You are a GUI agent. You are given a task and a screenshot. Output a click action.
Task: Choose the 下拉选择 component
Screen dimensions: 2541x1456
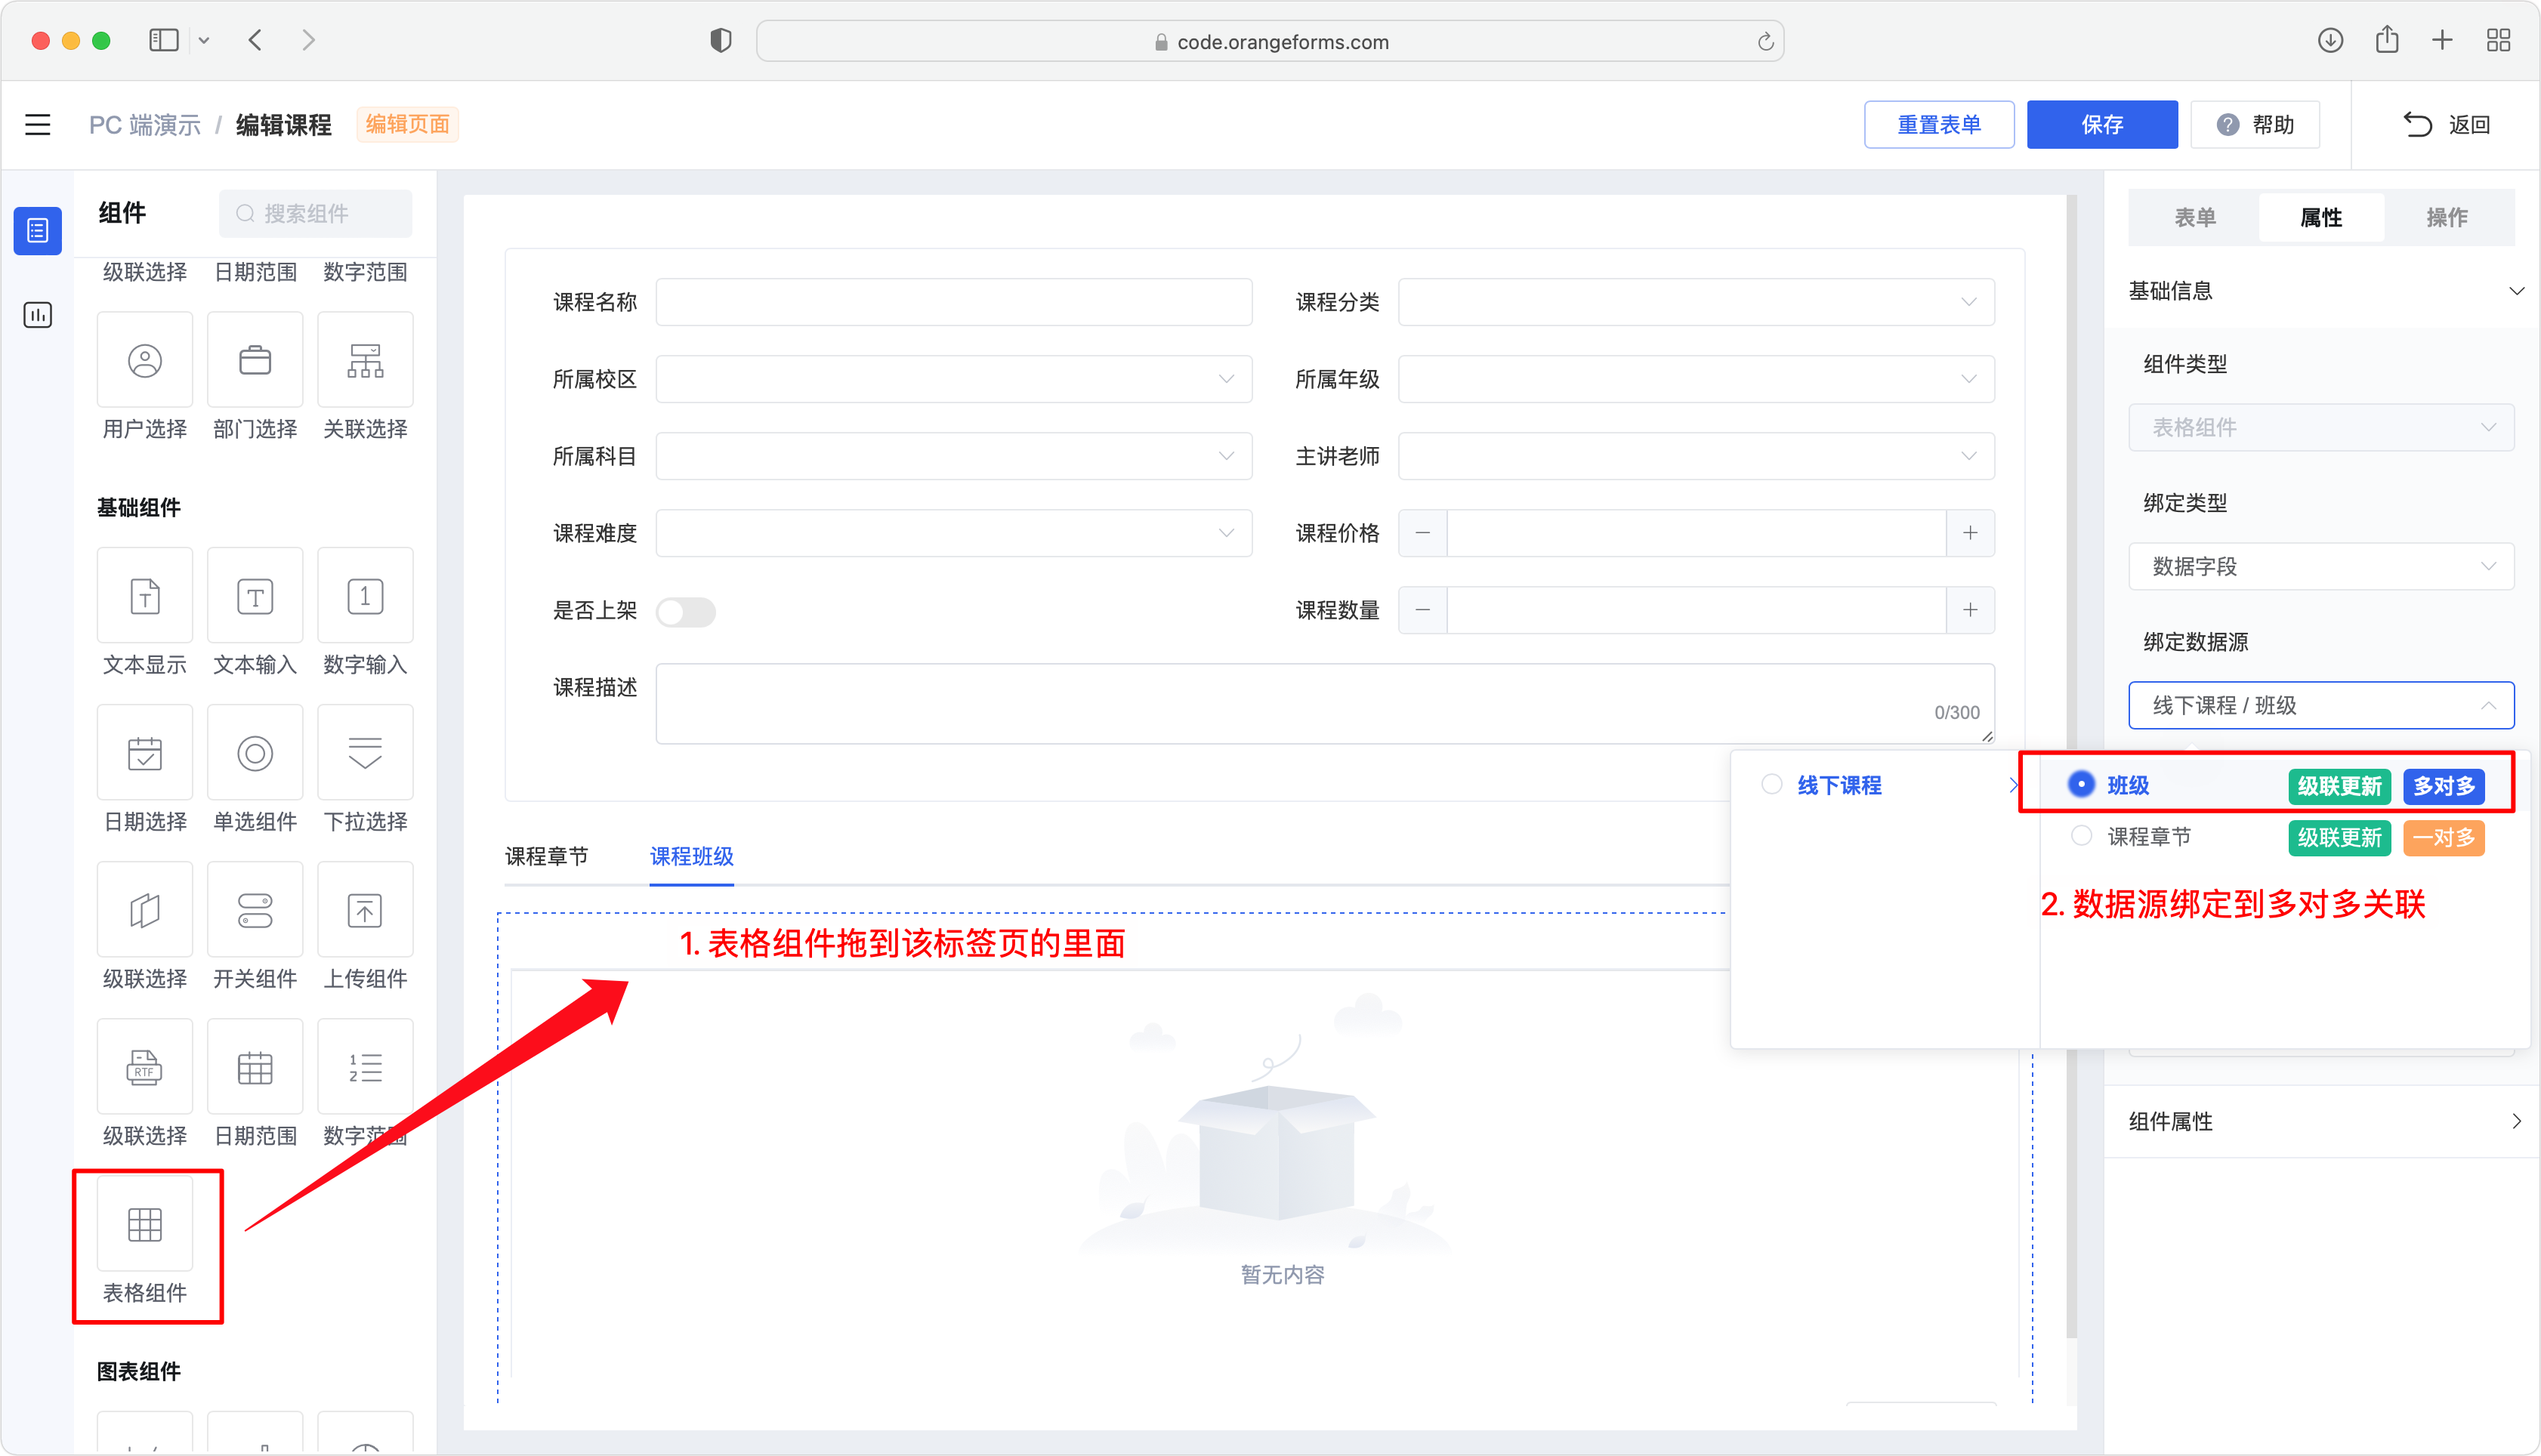365,753
